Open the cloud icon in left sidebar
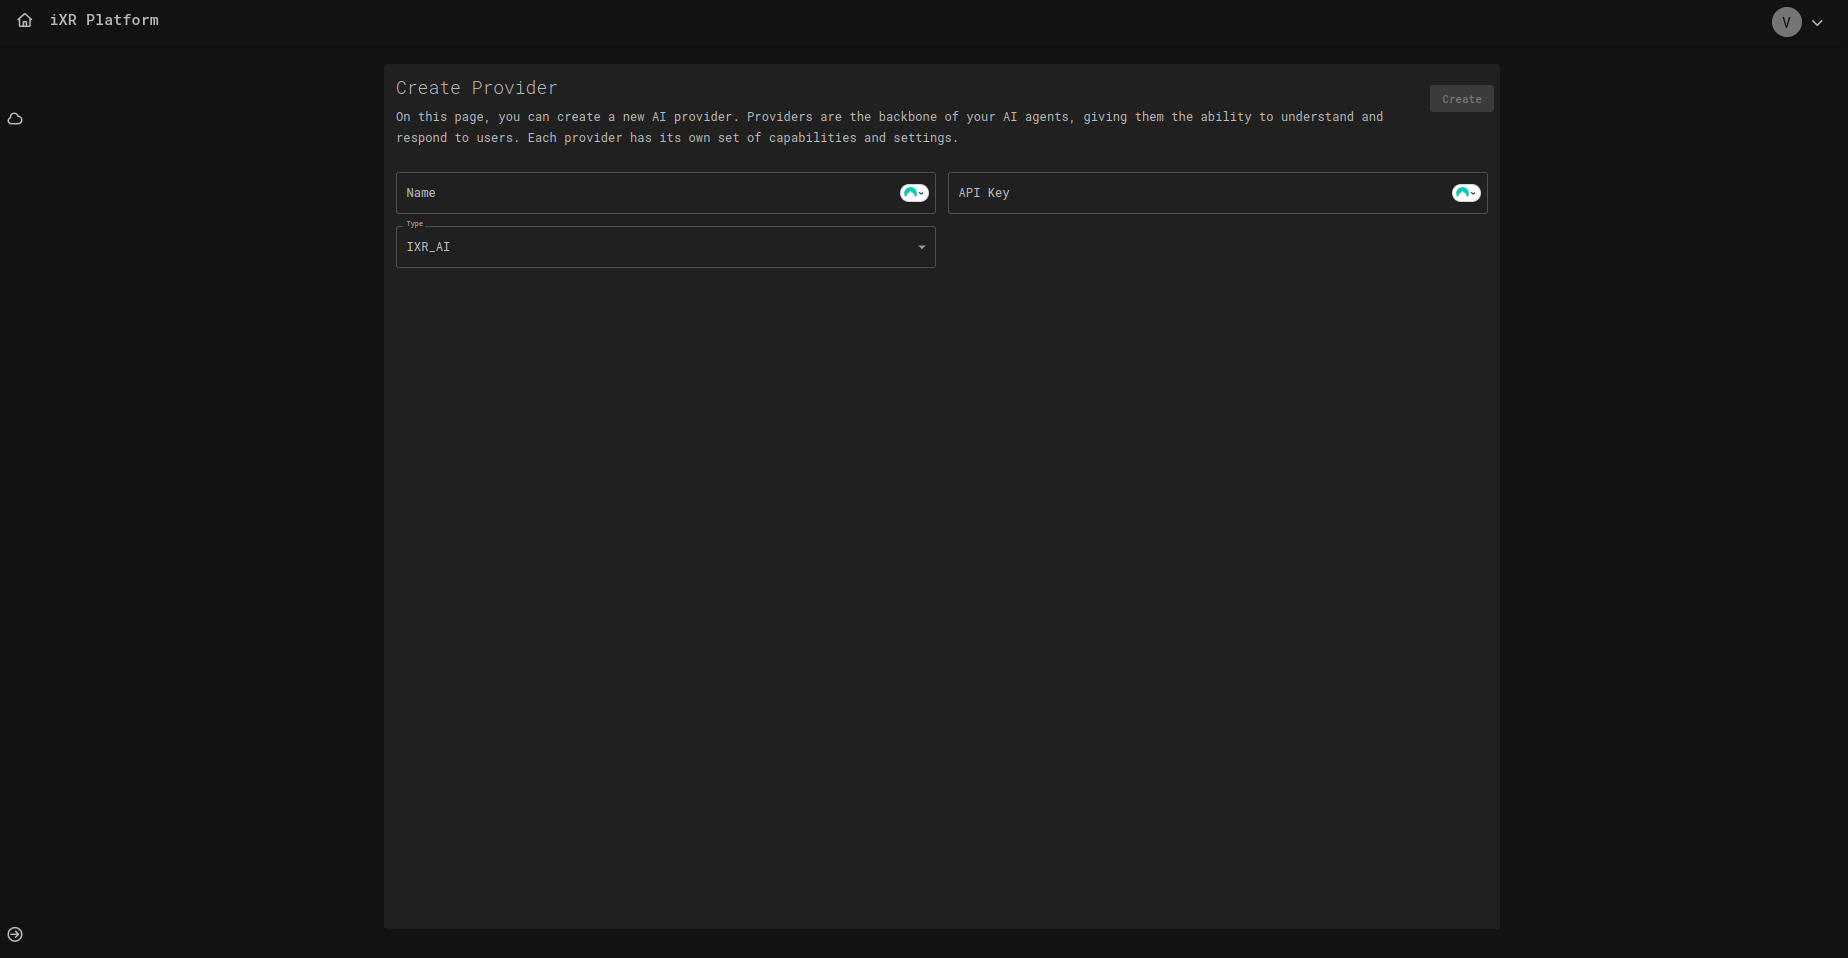This screenshot has width=1848, height=958. point(15,119)
